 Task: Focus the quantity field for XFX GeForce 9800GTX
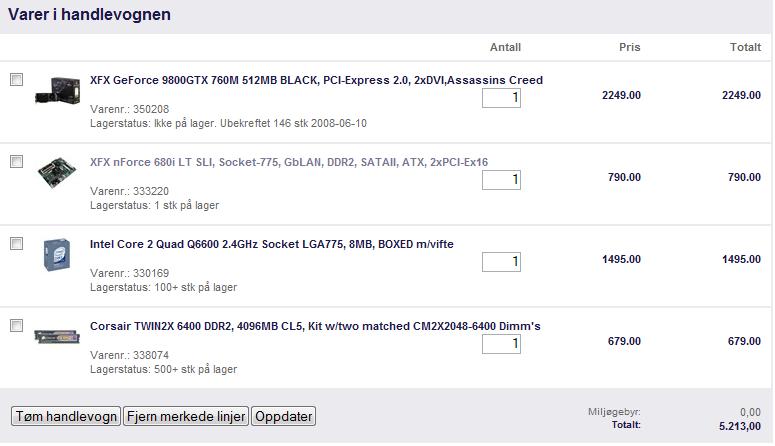point(501,98)
